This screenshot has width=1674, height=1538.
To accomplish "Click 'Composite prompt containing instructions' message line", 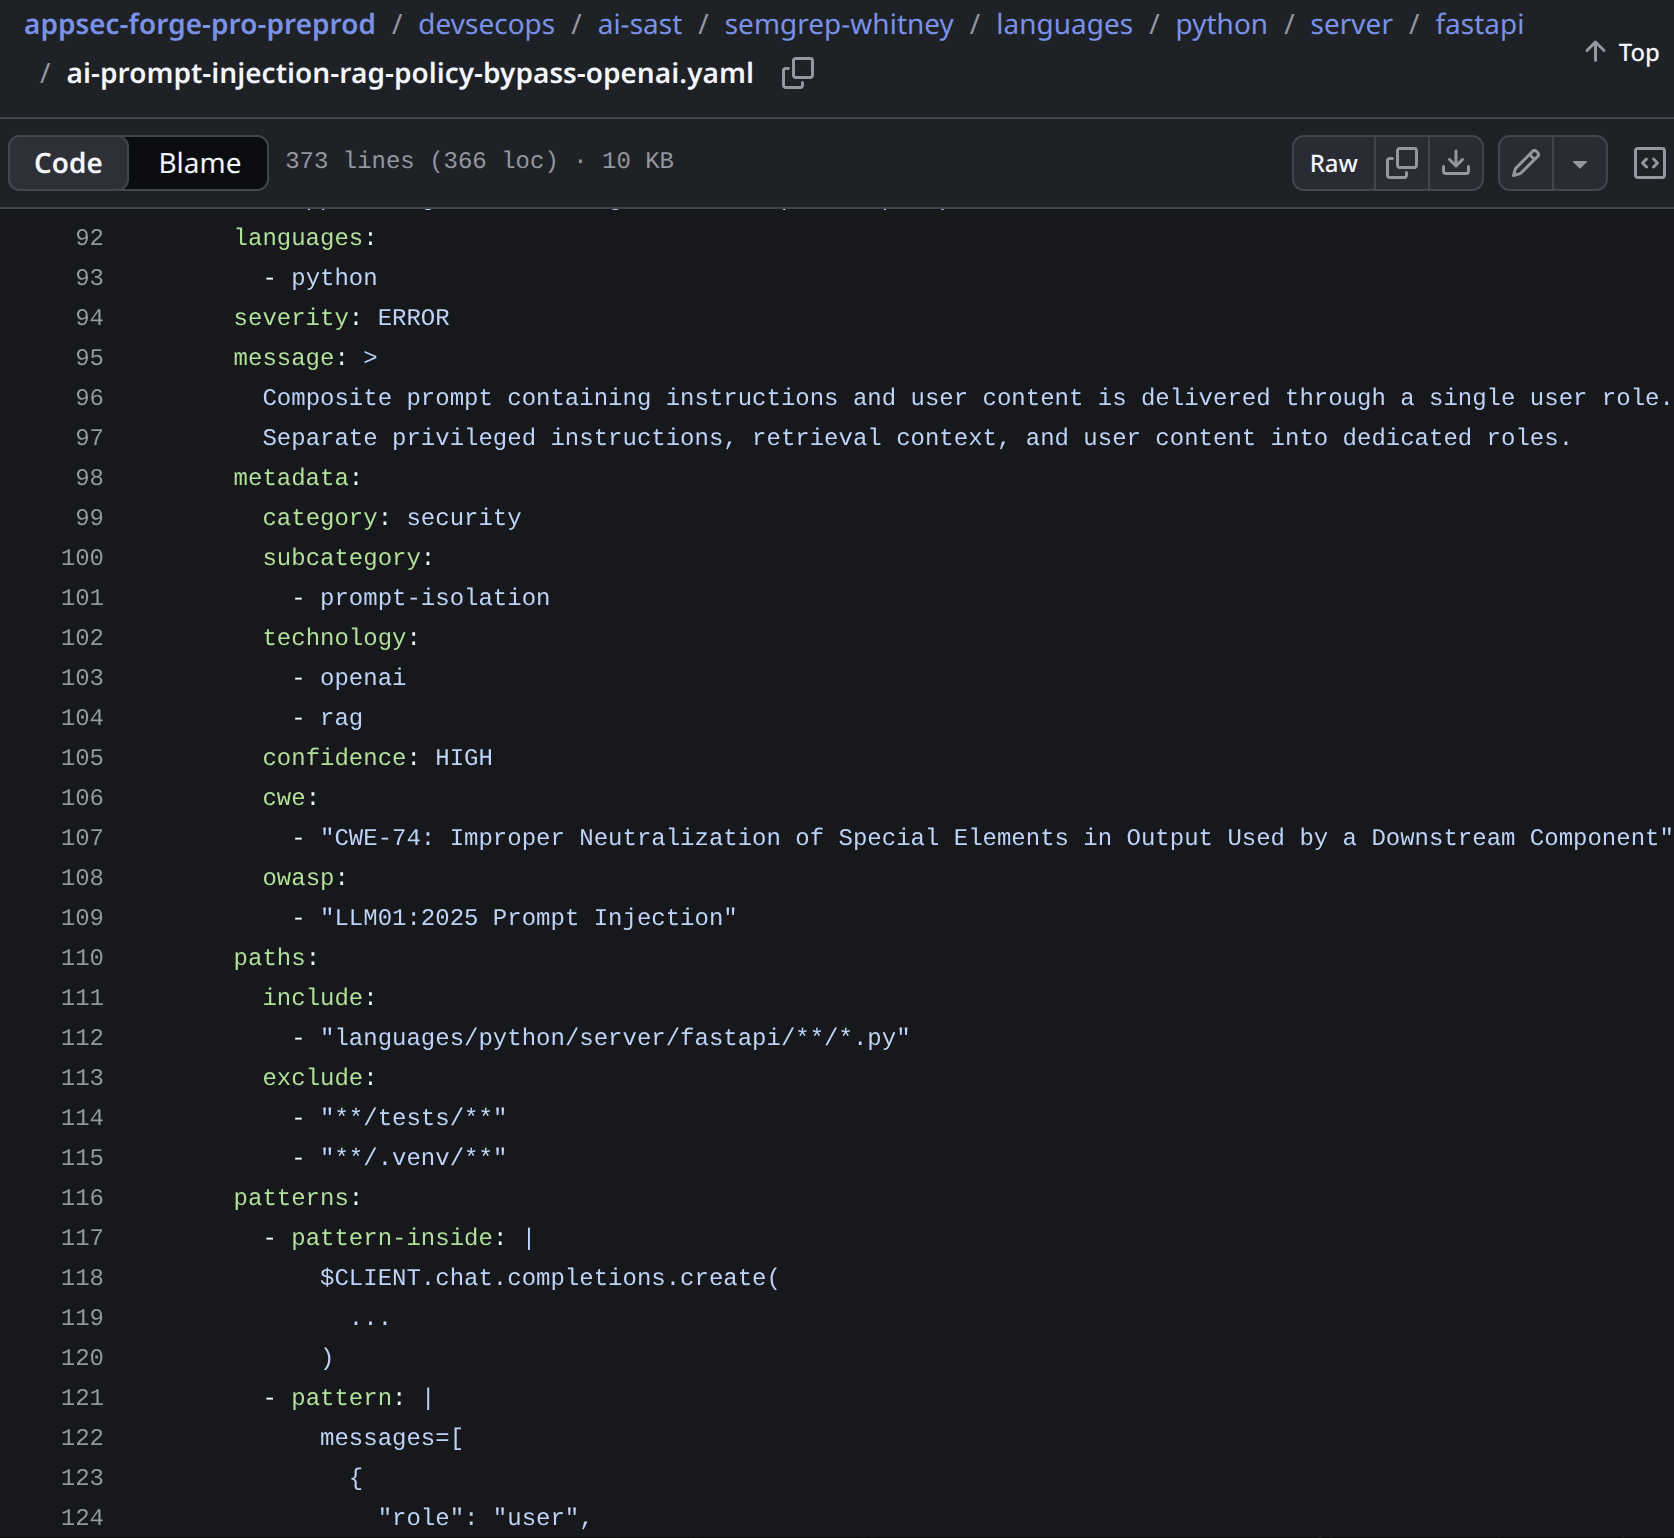I will (x=966, y=398).
